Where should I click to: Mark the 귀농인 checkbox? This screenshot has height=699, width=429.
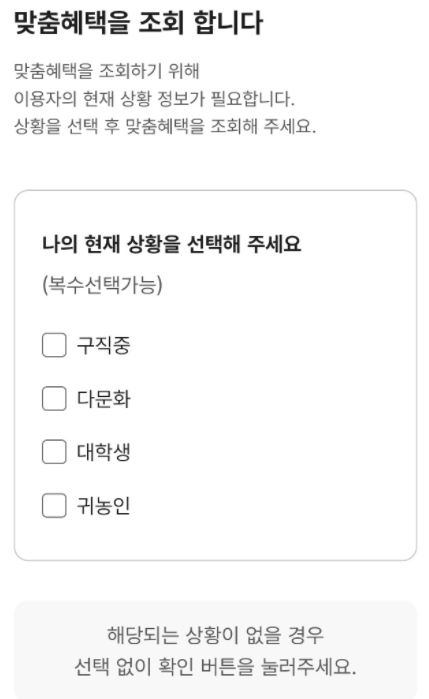(54, 505)
